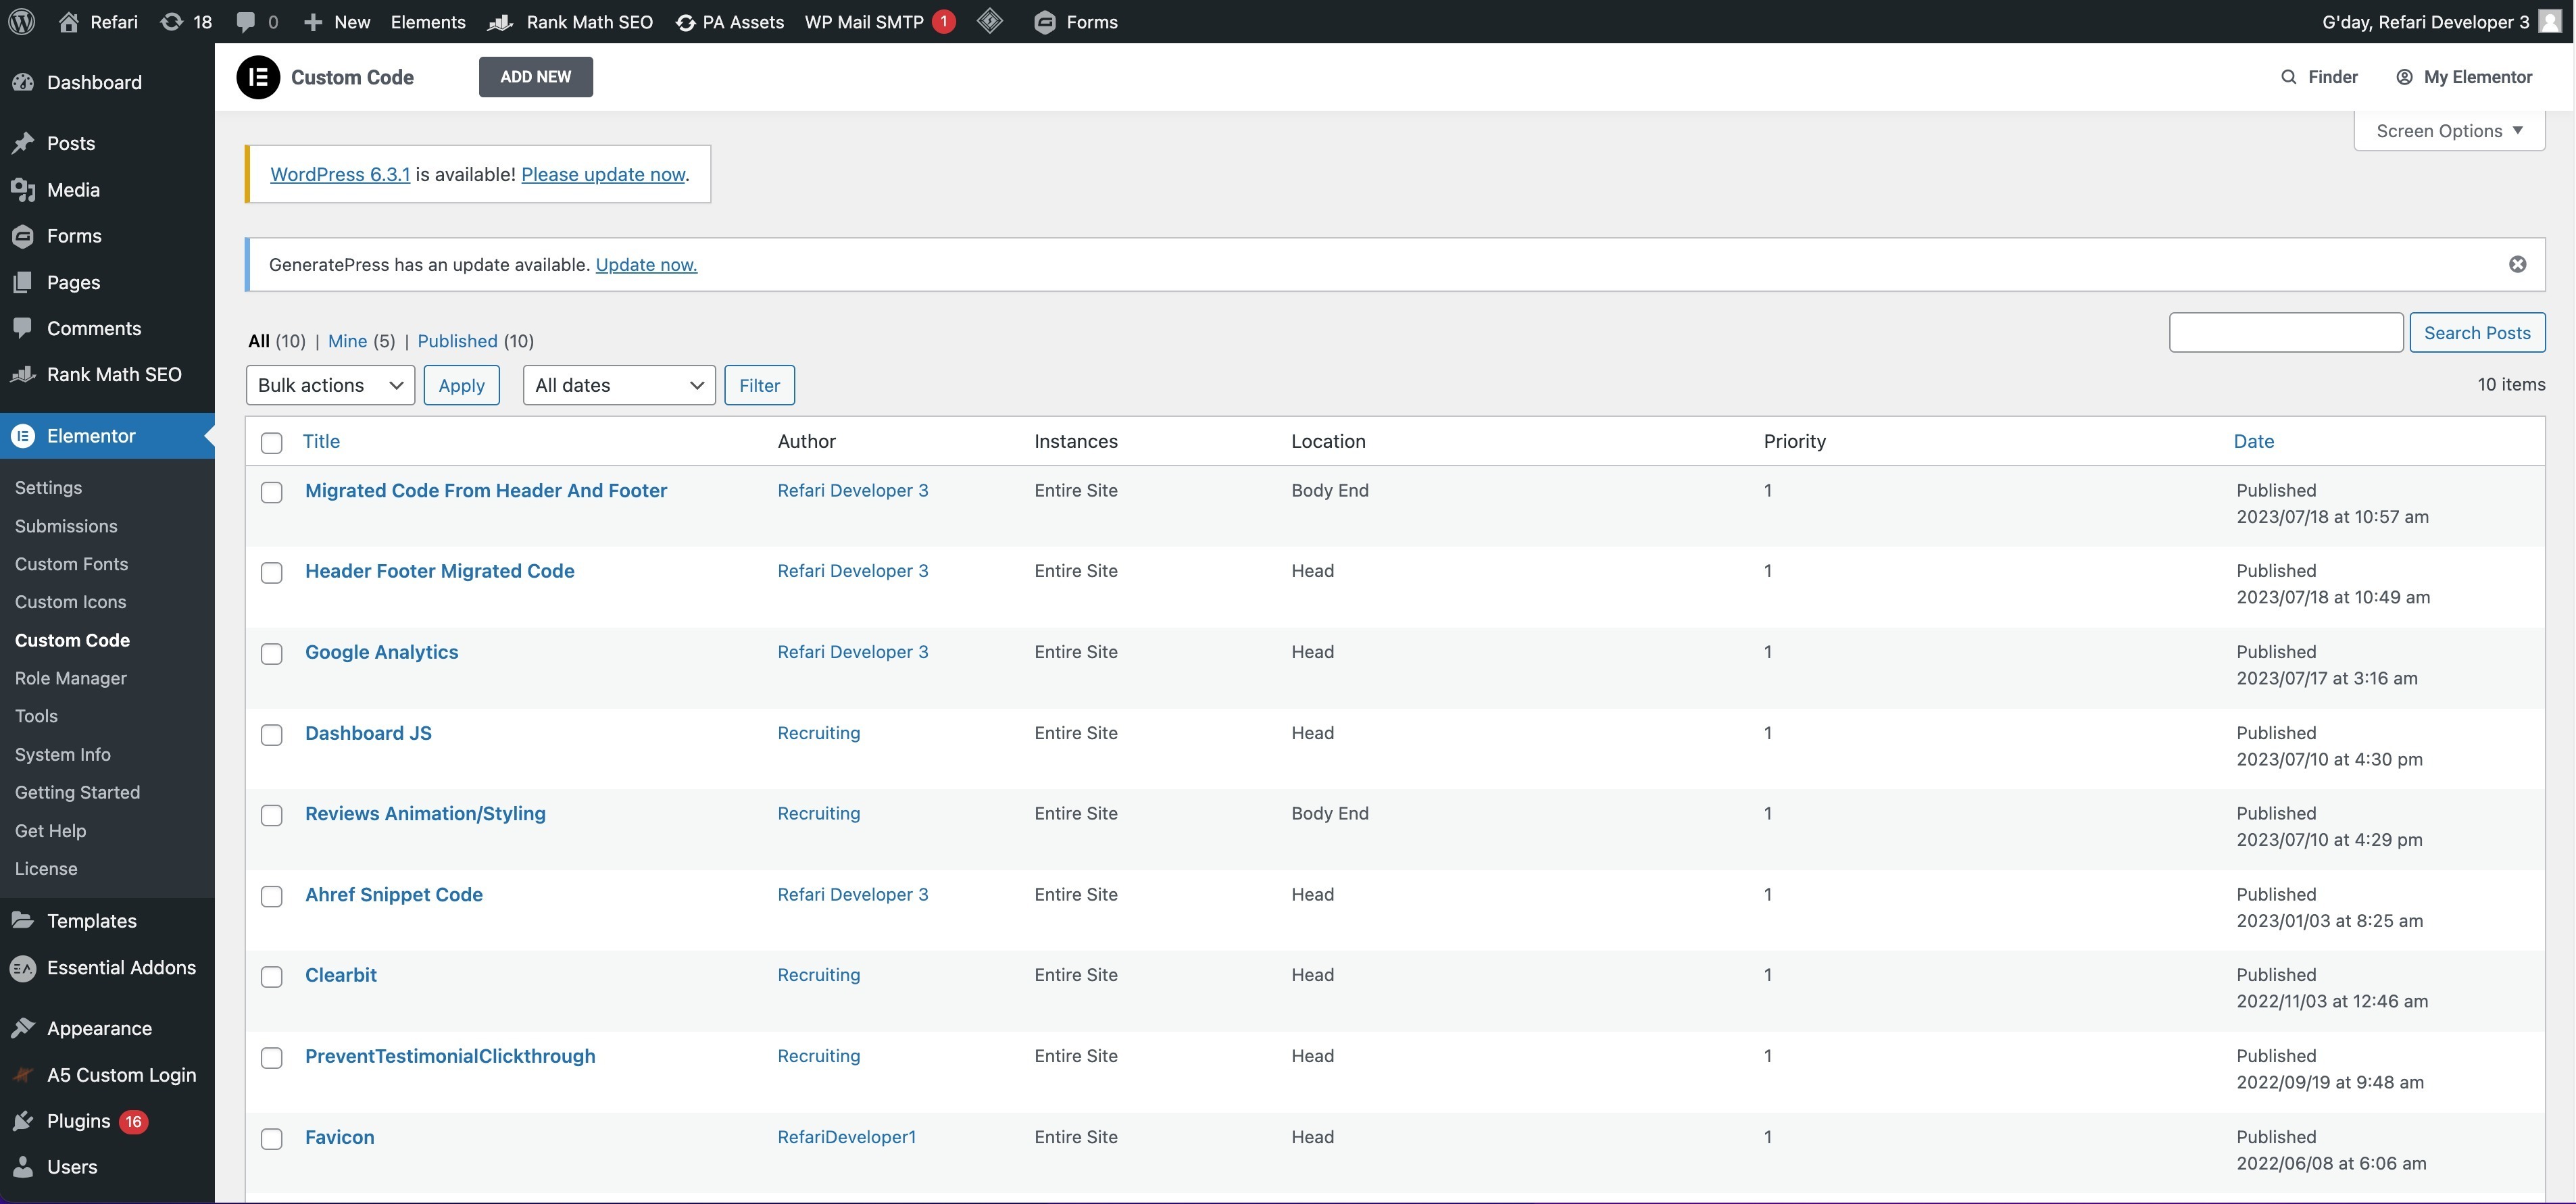Open the All dates dropdown

coord(619,385)
